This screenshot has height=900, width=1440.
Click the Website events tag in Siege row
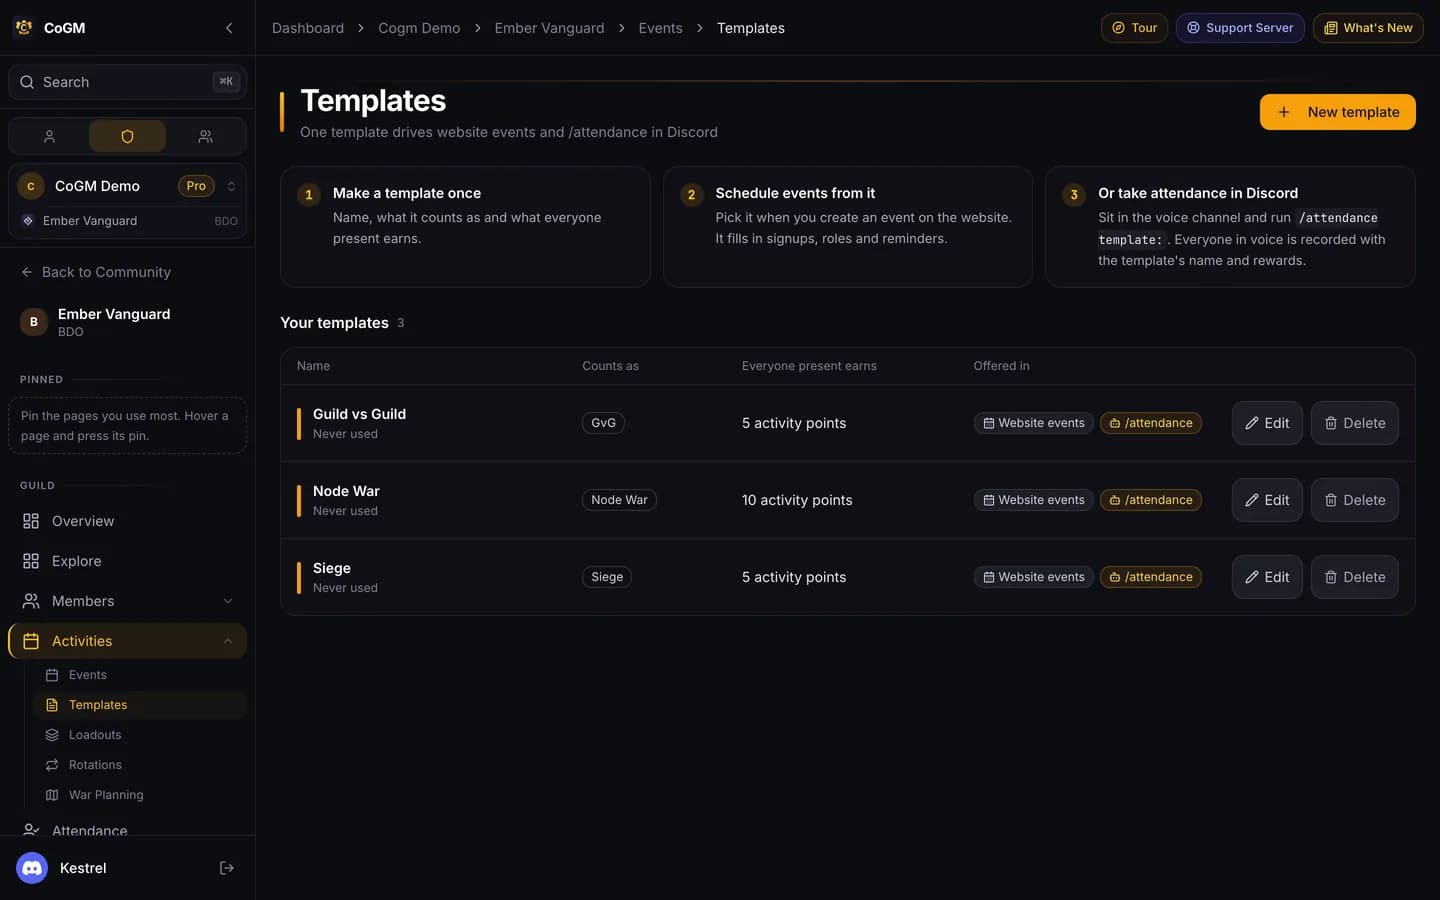(x=1034, y=577)
